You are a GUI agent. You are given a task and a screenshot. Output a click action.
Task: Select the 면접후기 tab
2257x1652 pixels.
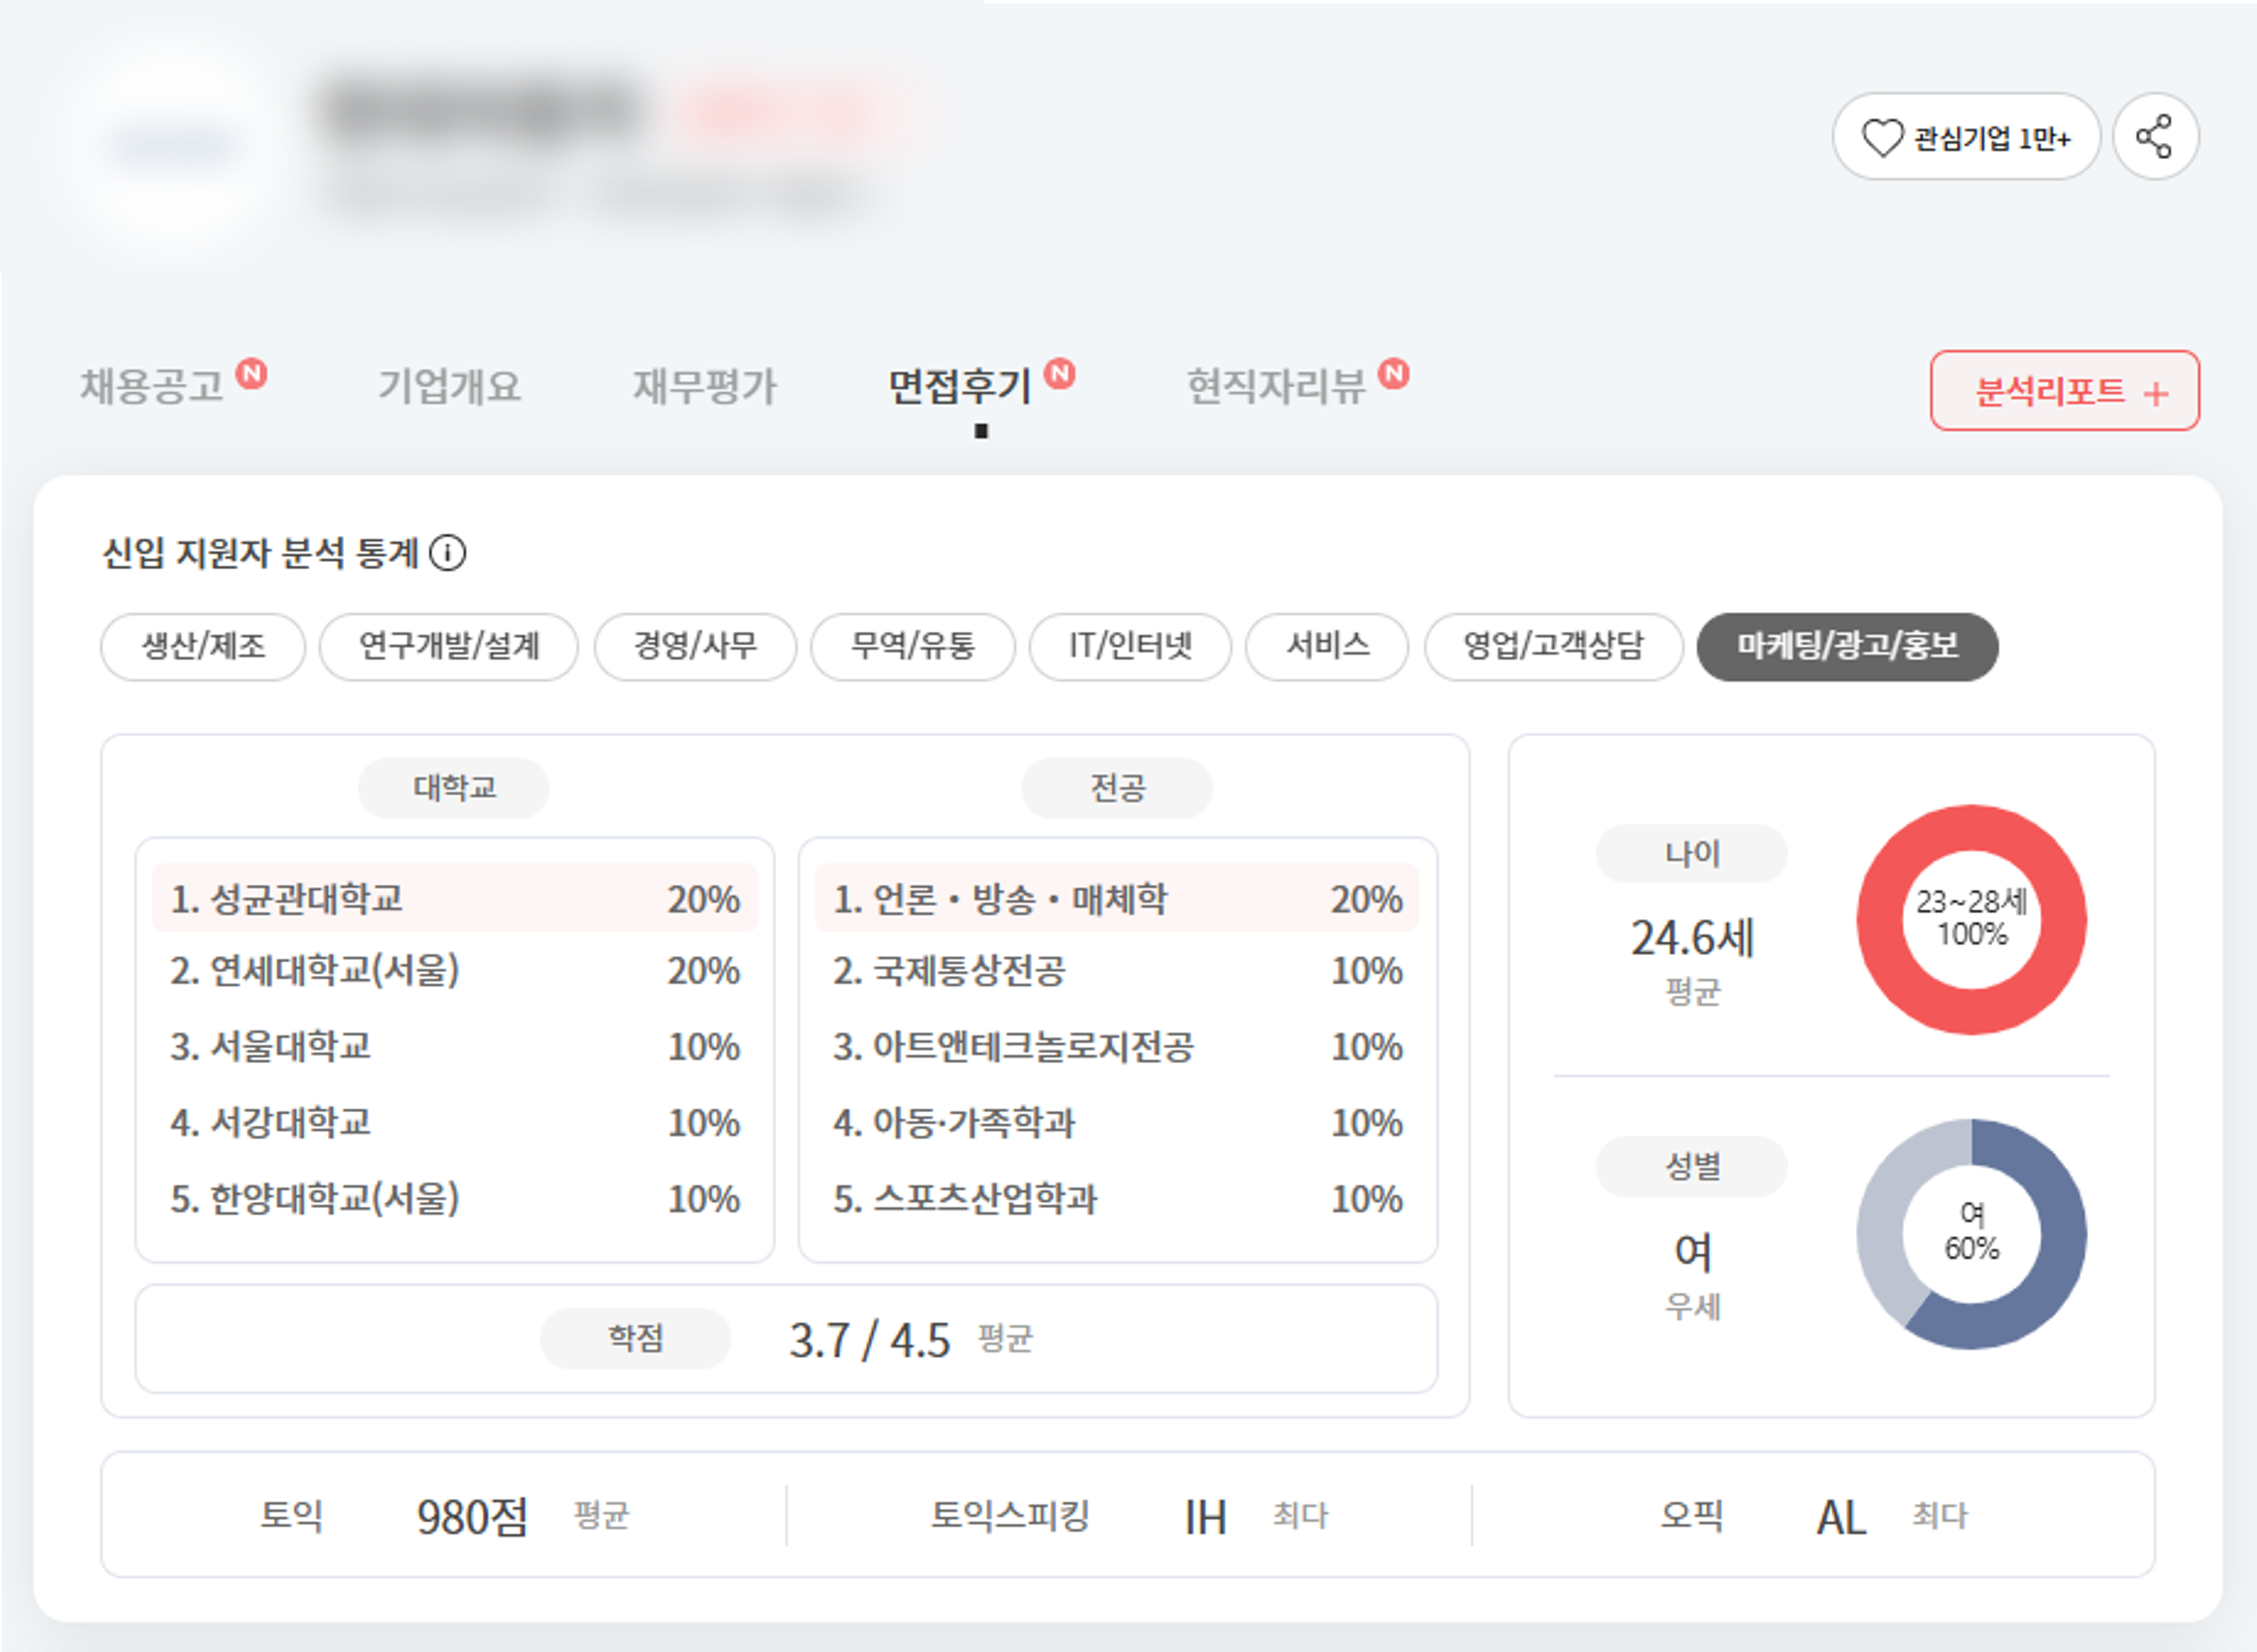959,386
